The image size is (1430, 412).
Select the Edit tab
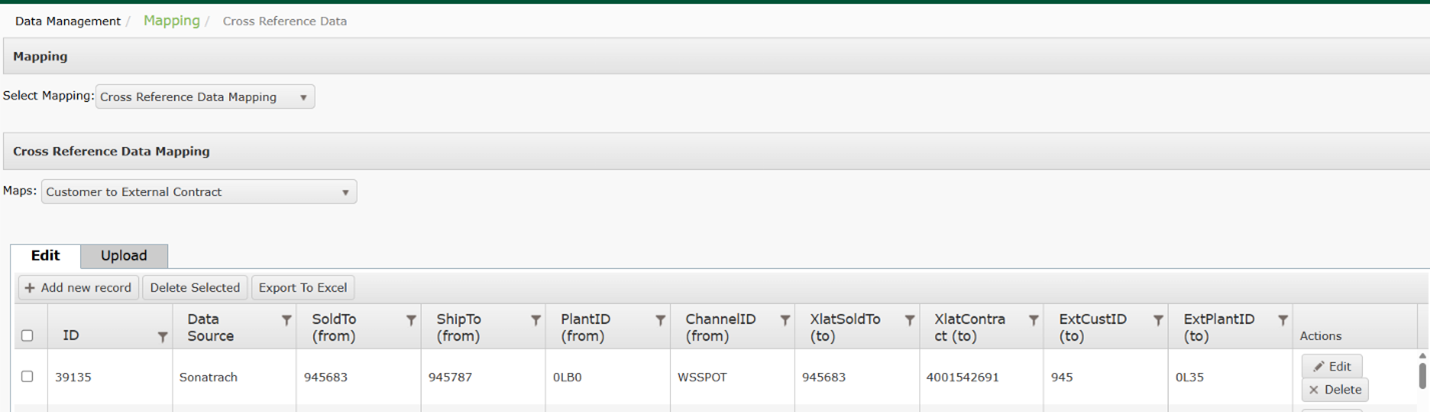(46, 256)
